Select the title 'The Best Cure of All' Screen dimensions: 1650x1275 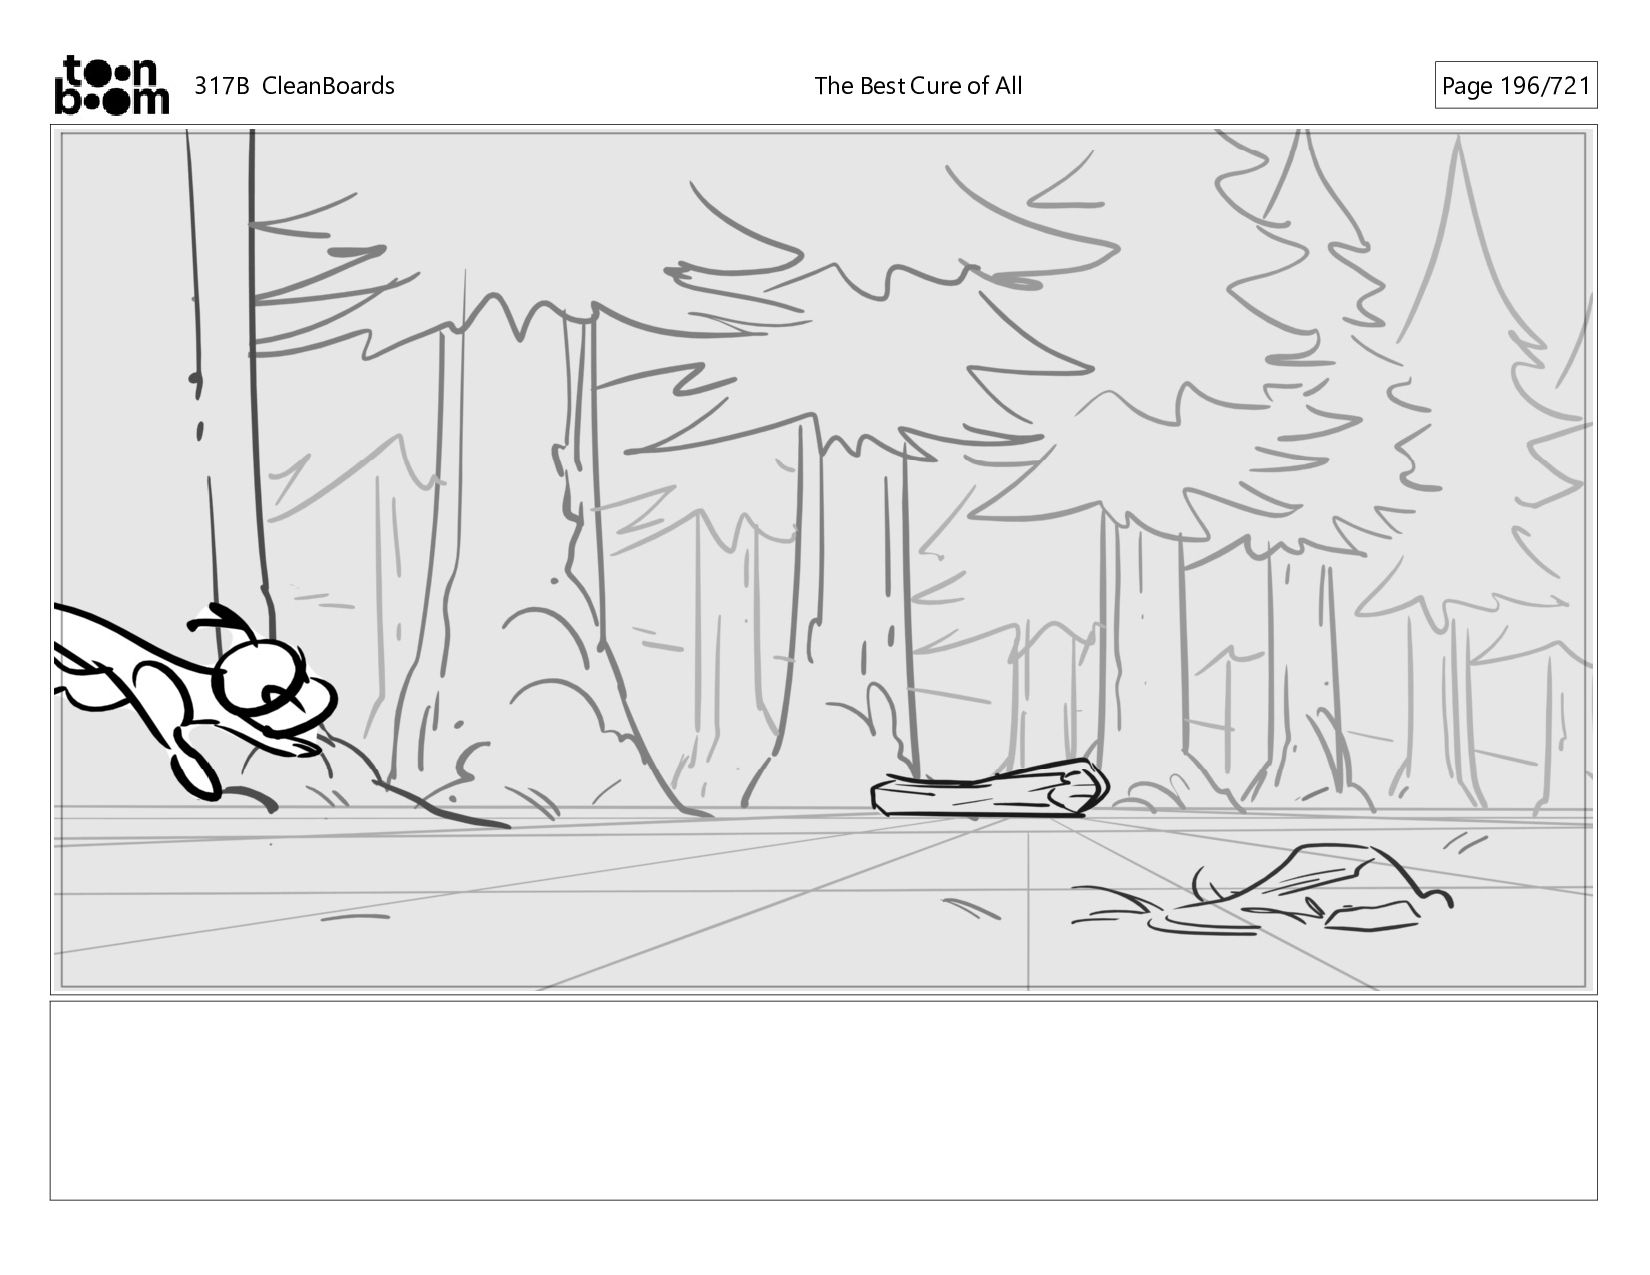[x=918, y=86]
